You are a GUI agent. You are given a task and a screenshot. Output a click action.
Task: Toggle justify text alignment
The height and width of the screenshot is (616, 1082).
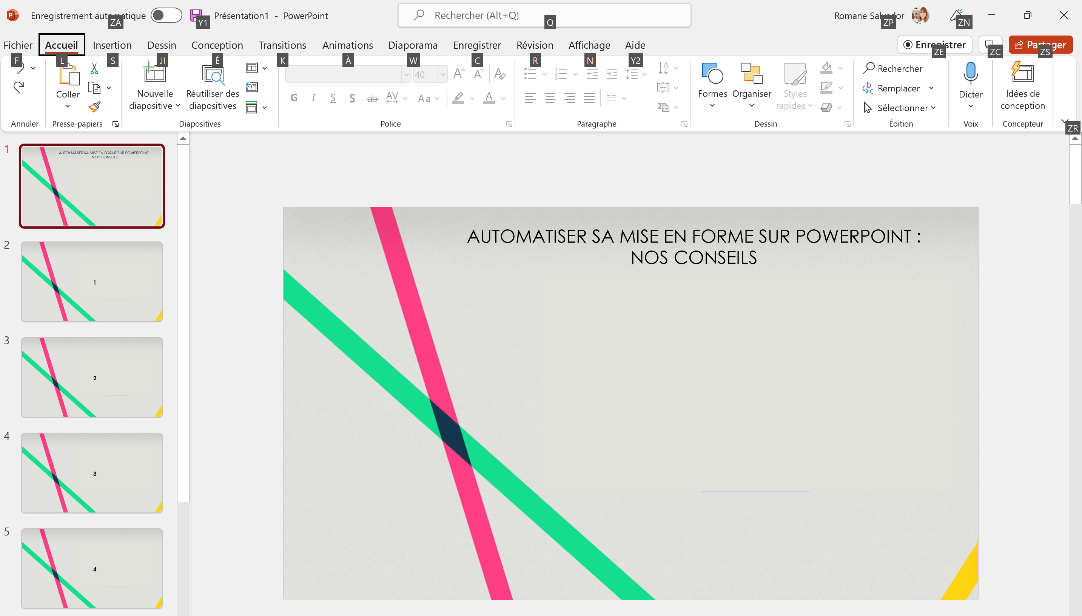589,98
